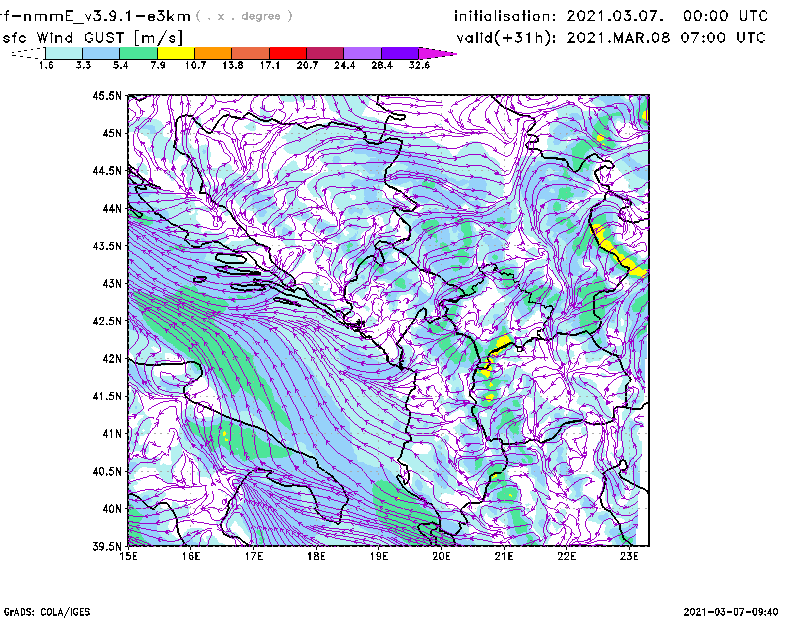Click the 13.8 colorbar value
Screen dimensions: 800x618
232,65
